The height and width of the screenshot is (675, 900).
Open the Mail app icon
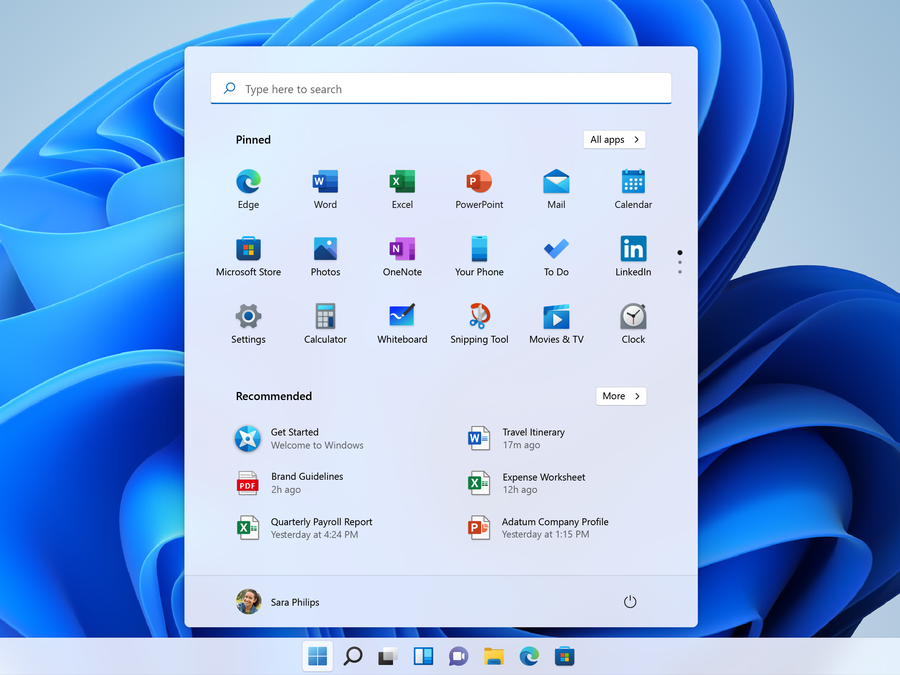556,189
